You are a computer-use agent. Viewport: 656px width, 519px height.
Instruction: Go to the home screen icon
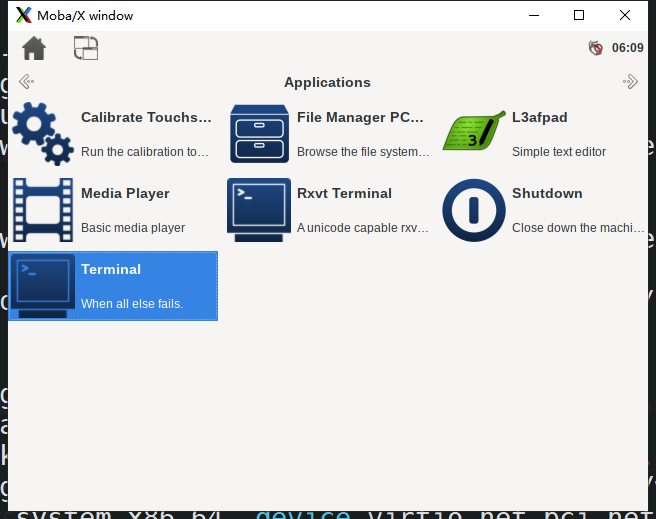pyautogui.click(x=34, y=48)
